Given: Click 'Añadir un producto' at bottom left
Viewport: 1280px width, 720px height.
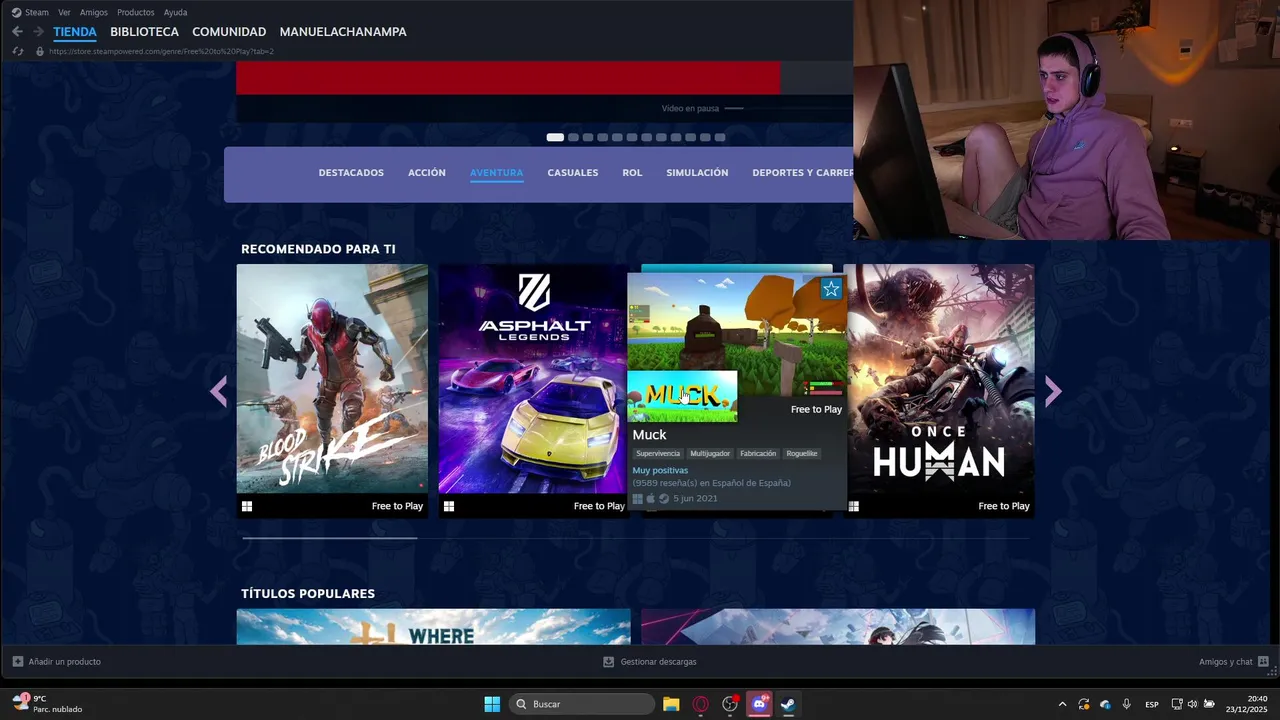Looking at the screenshot, I should (x=57, y=662).
